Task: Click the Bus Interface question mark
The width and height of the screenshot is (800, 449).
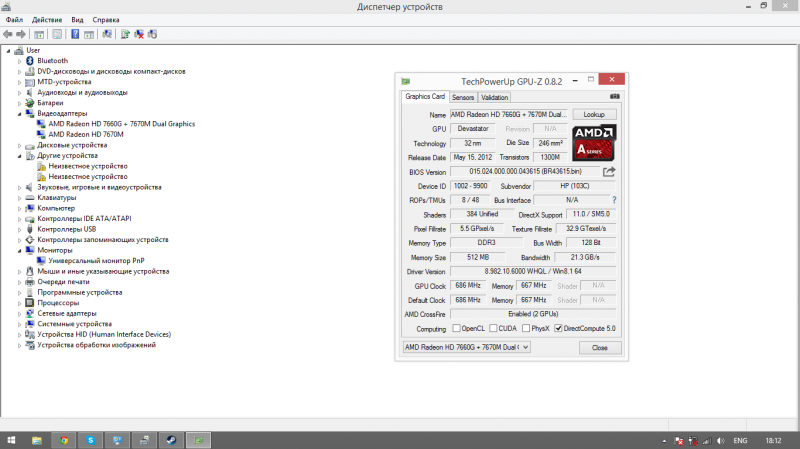Action: click(614, 200)
